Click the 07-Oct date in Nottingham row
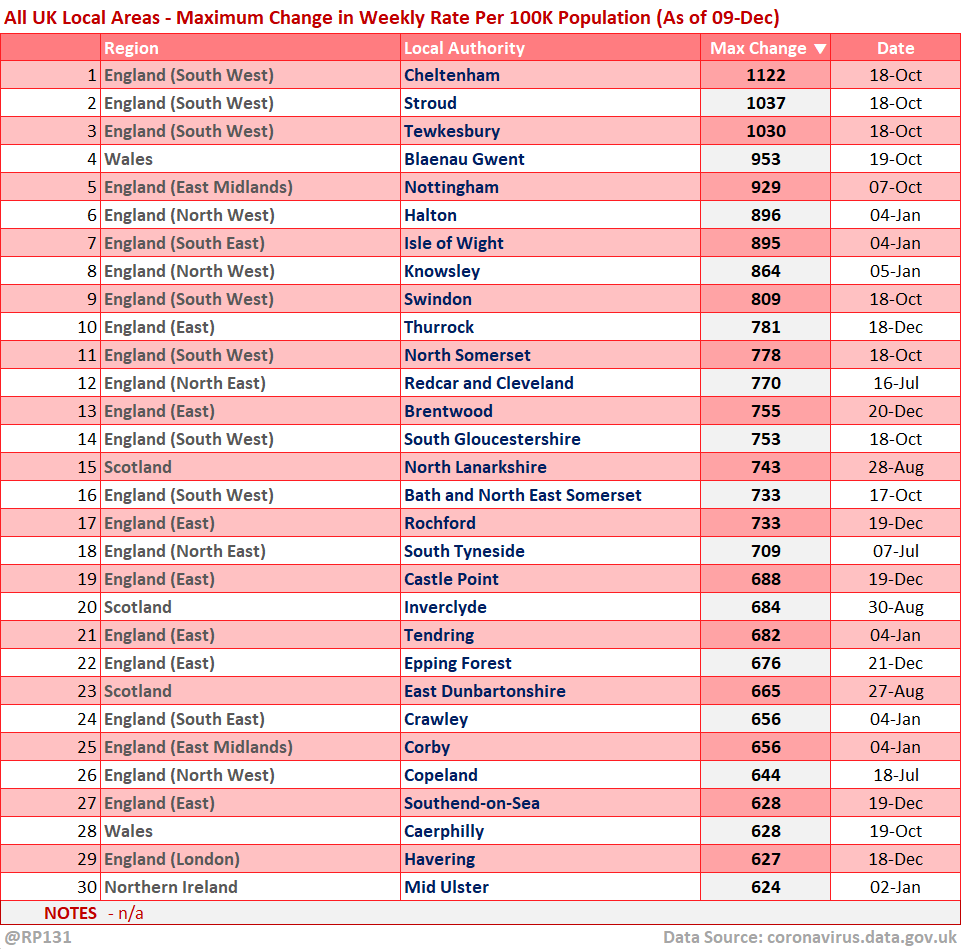This screenshot has width=961, height=949. tap(895, 187)
